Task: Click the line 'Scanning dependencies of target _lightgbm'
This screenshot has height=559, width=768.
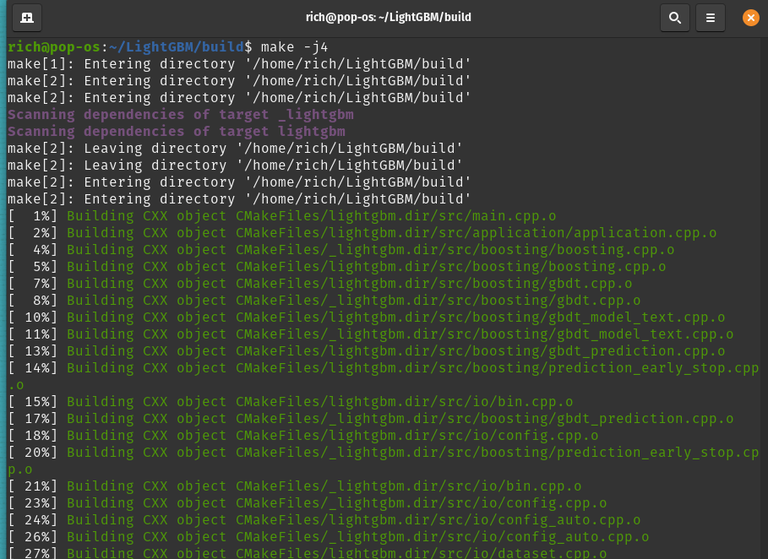Action: click(x=180, y=115)
